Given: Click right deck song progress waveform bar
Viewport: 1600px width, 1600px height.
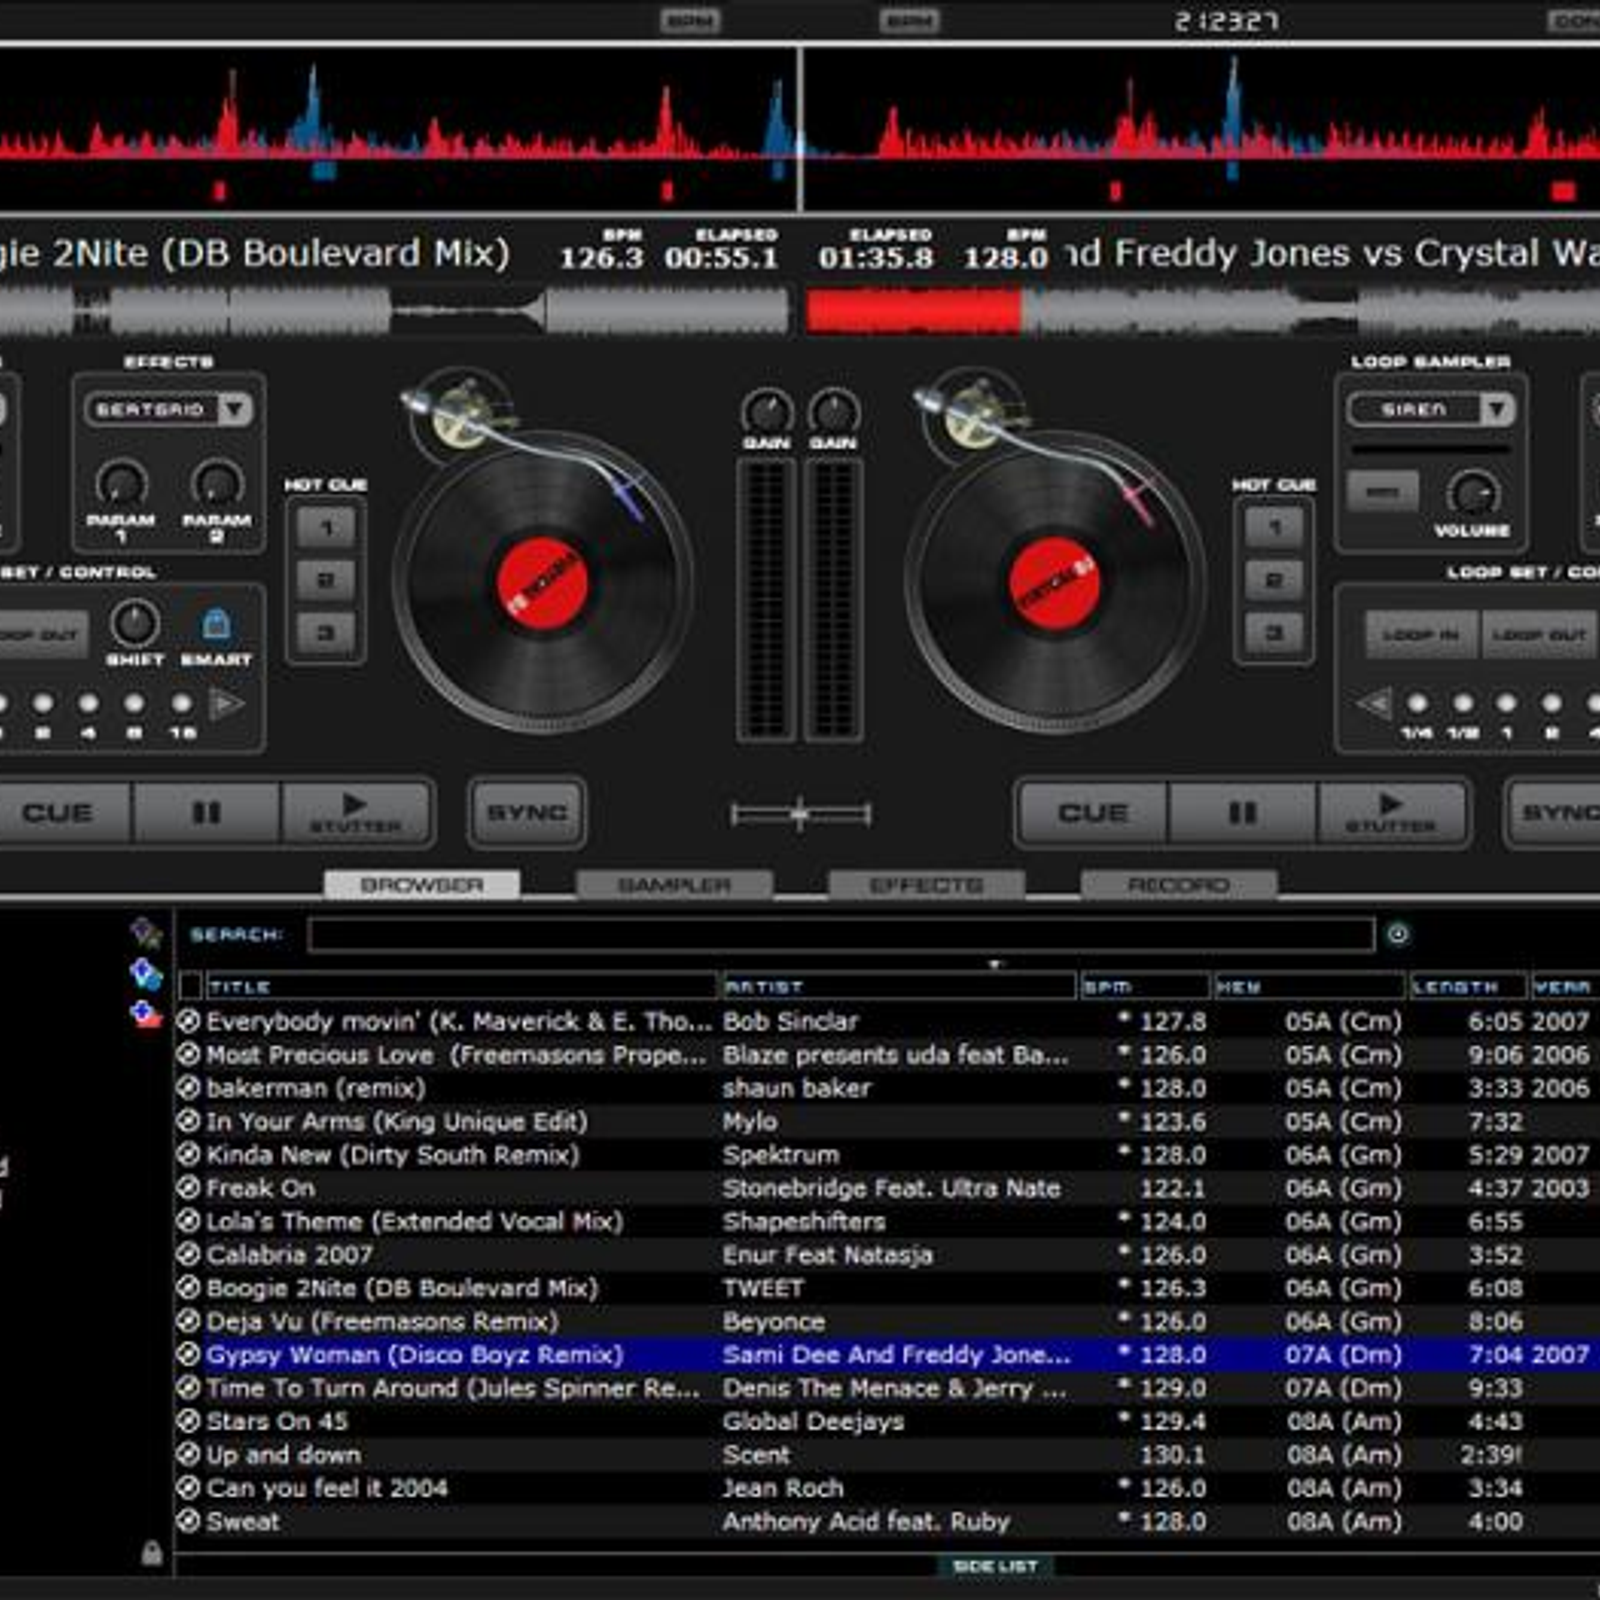Looking at the screenshot, I should click(x=1203, y=311).
